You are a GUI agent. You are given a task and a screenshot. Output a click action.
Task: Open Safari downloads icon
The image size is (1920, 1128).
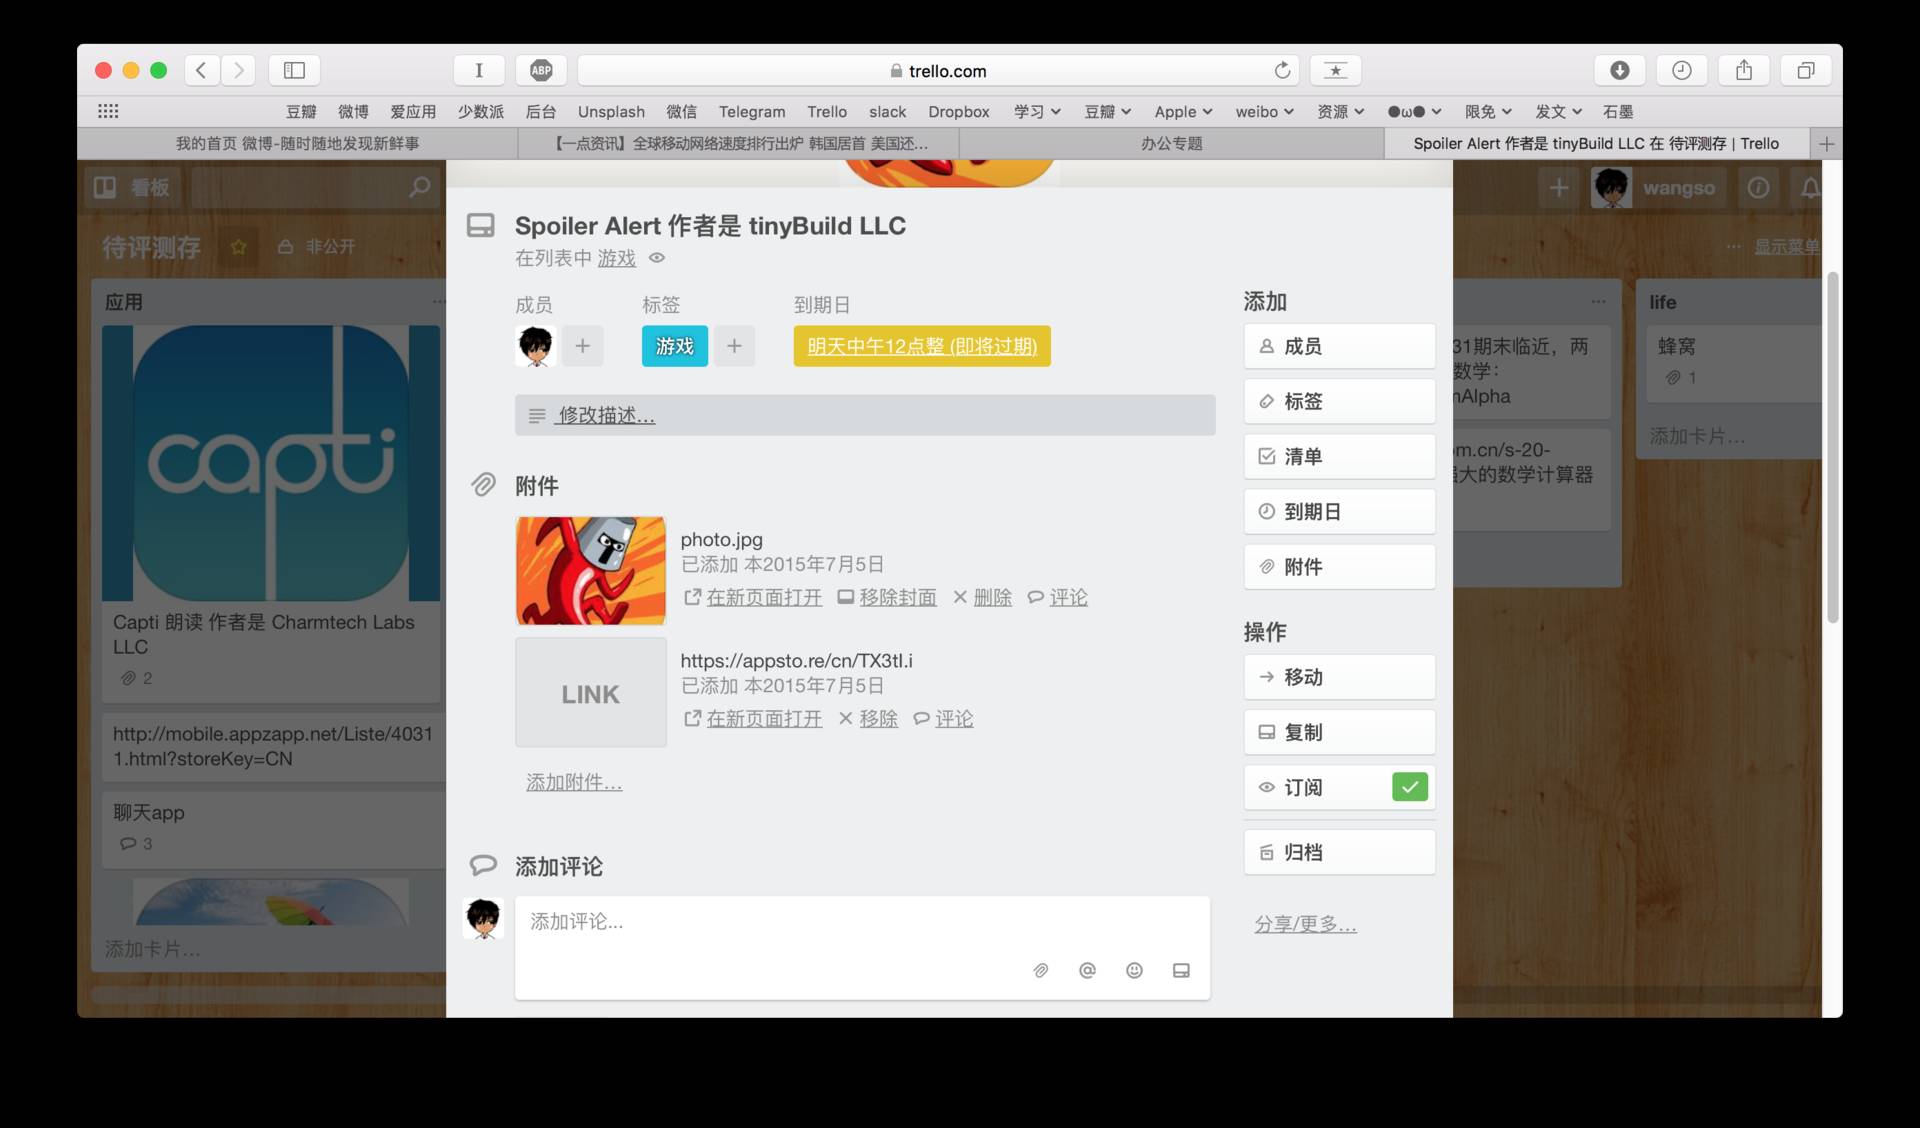pos(1619,70)
